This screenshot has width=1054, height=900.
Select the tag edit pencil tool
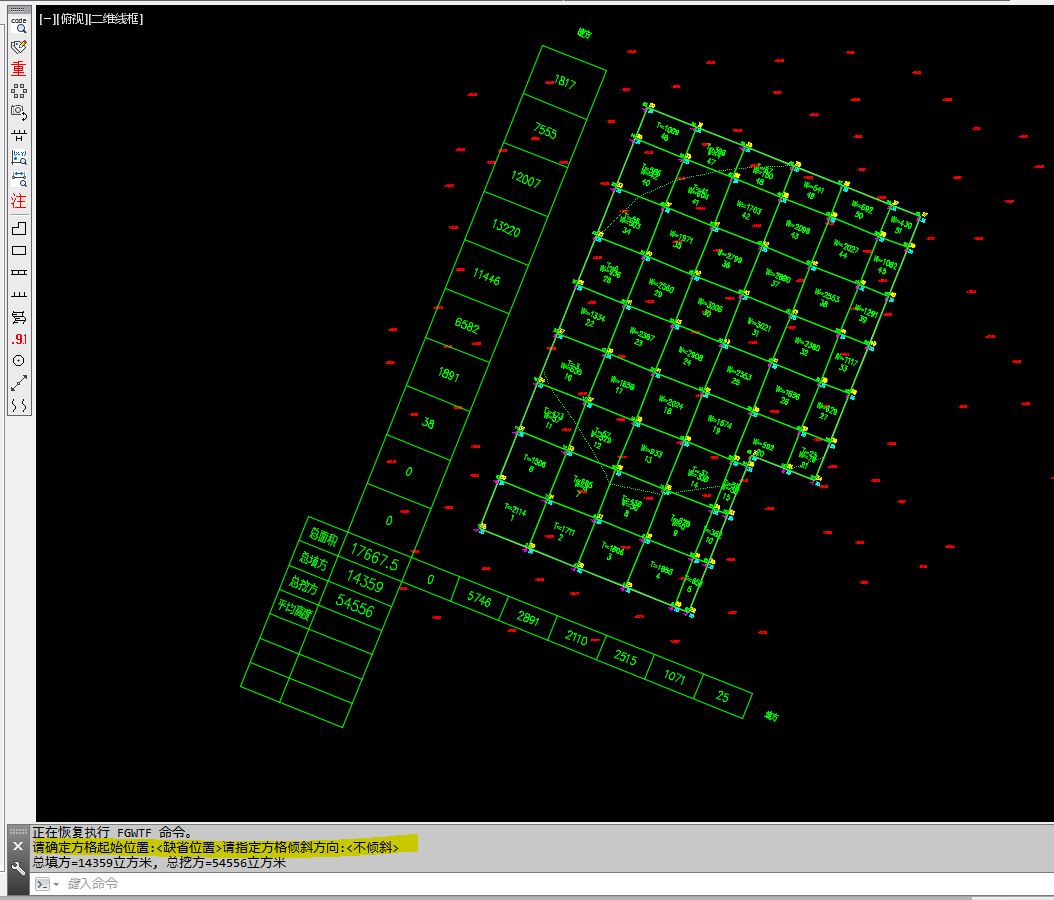pos(19,47)
